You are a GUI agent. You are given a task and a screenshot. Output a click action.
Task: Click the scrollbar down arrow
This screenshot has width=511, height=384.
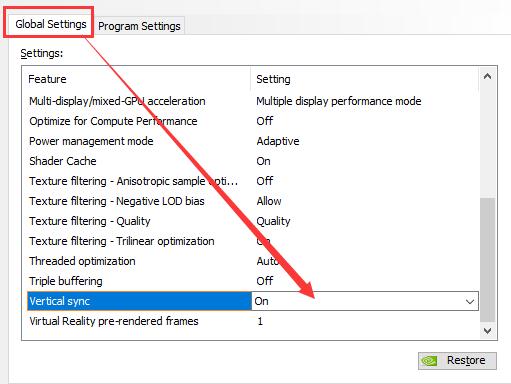point(487,331)
